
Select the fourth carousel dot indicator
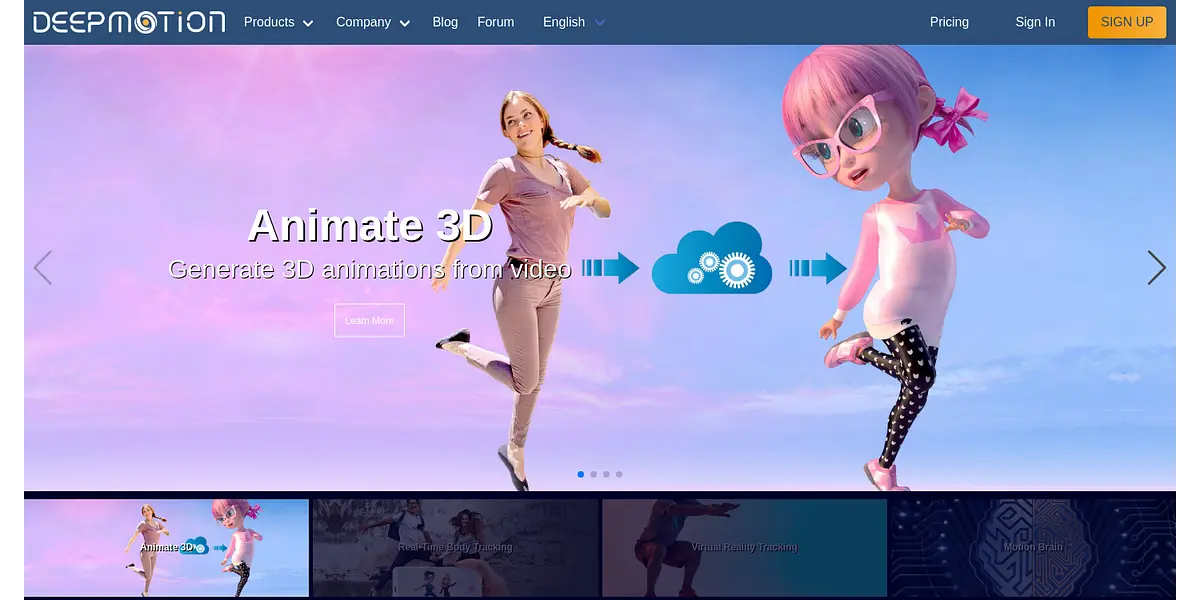(x=619, y=474)
